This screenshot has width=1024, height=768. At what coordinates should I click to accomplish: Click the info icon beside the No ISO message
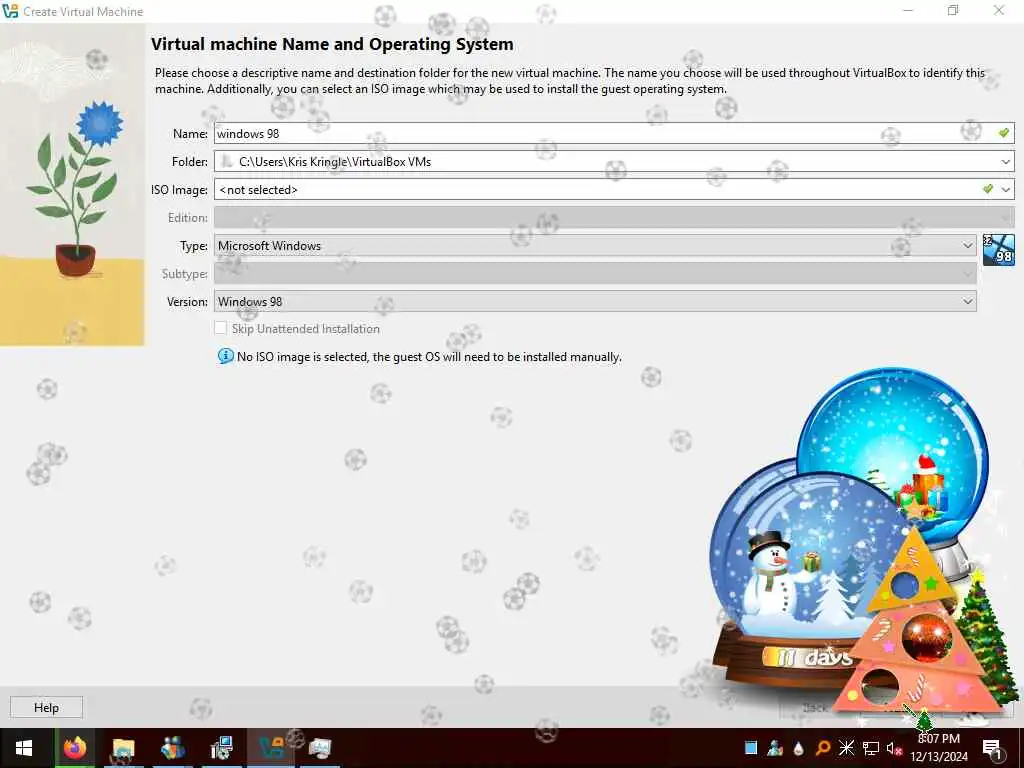[225, 356]
